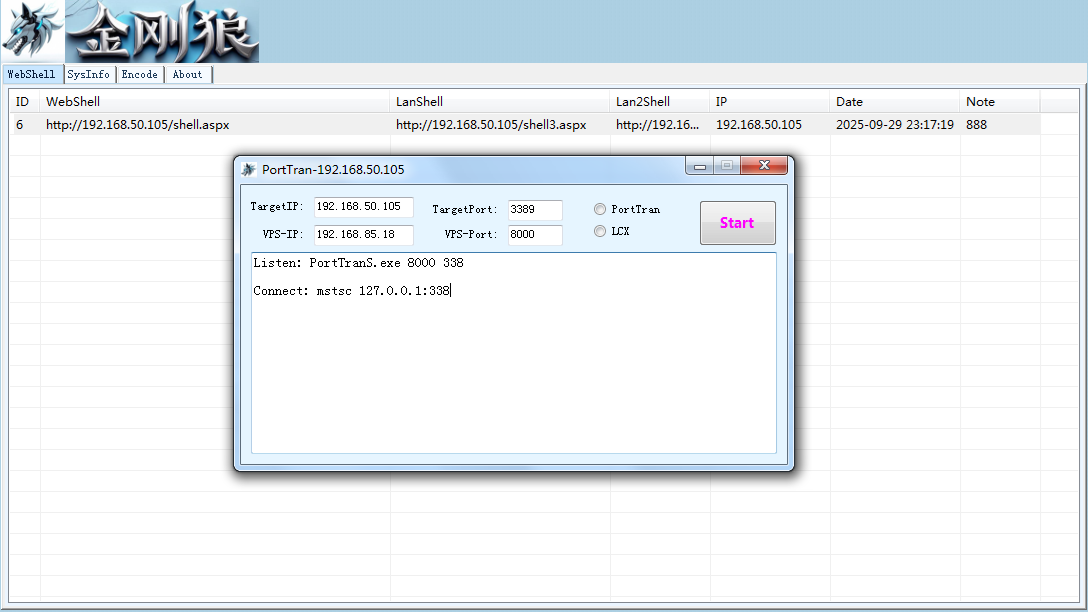Open the WebShell tab
The width and height of the screenshot is (1090, 613).
click(32, 74)
